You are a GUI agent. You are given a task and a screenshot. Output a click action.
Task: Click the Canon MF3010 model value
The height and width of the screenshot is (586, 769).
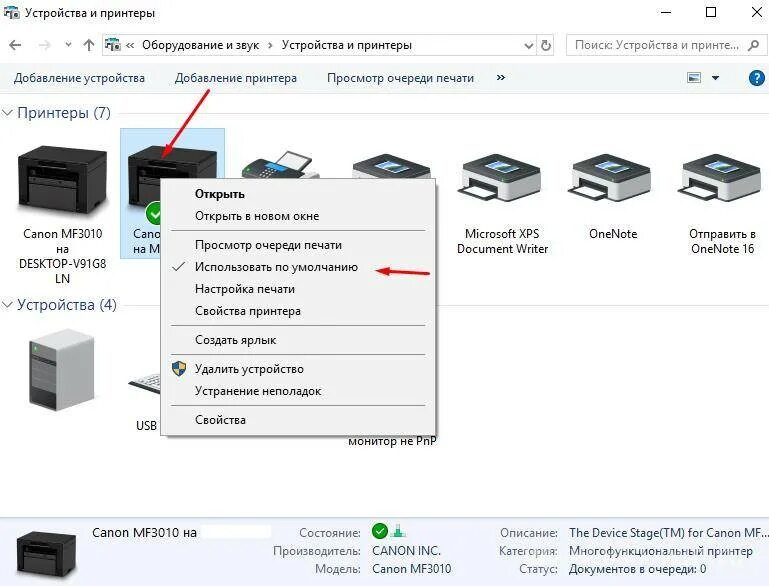[x=411, y=569]
